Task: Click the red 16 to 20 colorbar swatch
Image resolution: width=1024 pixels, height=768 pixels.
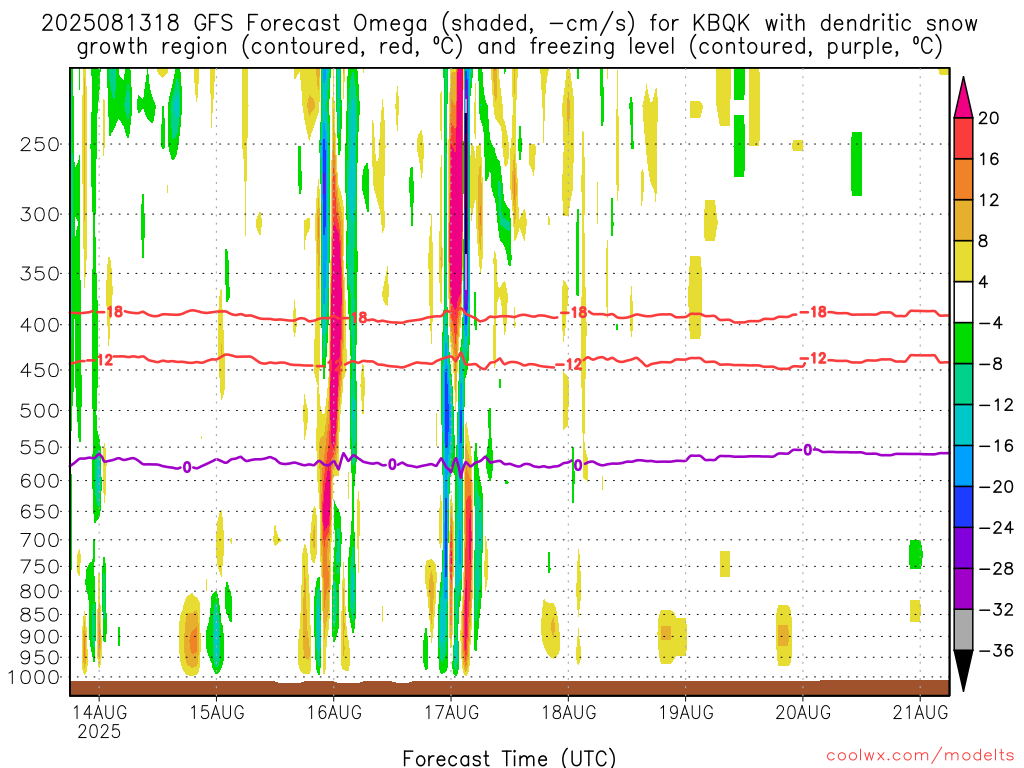Action: click(963, 138)
